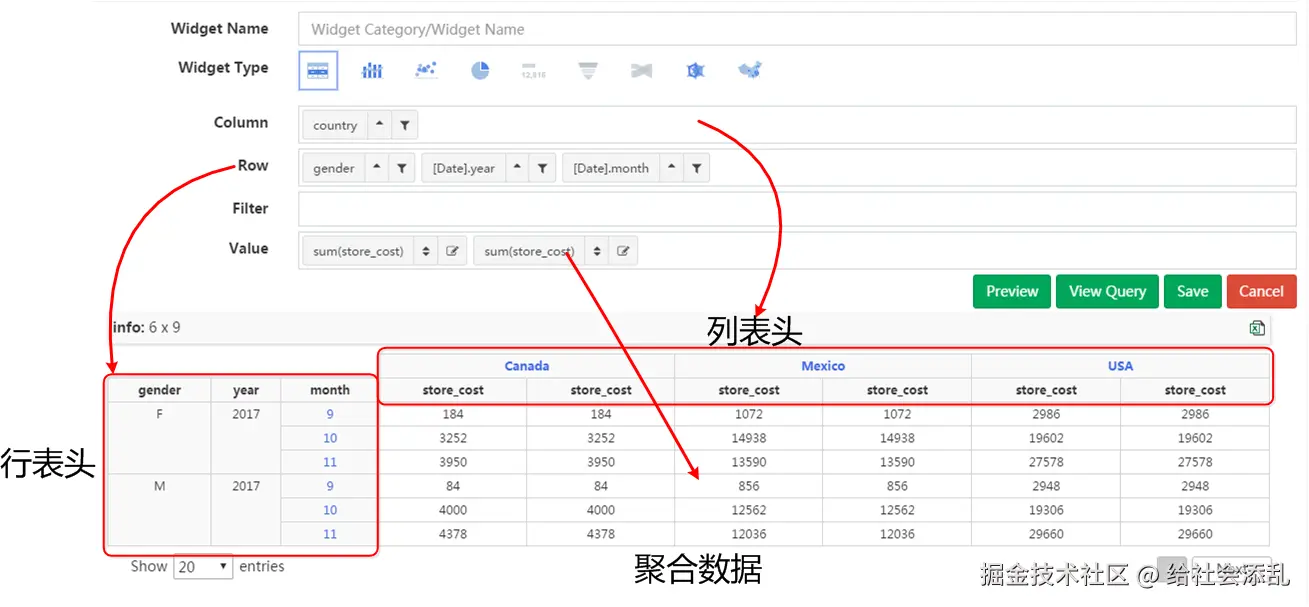Screen dimensions: 1309x607
Task: Click month 9 link in the F group
Action: pos(330,414)
